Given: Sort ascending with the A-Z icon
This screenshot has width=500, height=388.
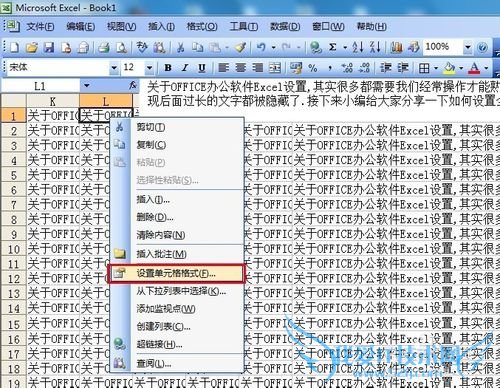Looking at the screenshot, I should pos(358,48).
